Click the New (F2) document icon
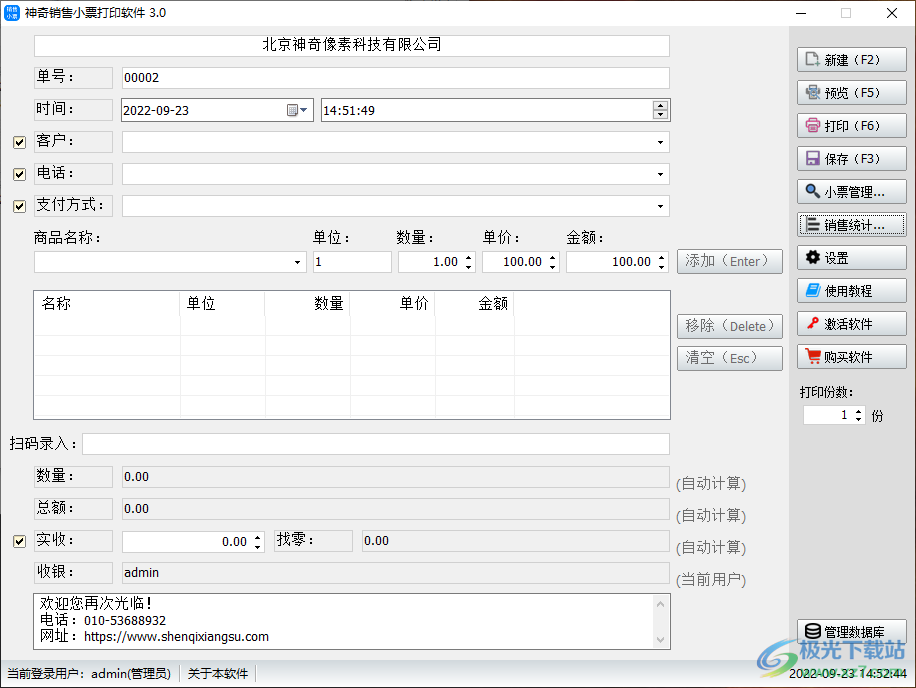 [812, 60]
